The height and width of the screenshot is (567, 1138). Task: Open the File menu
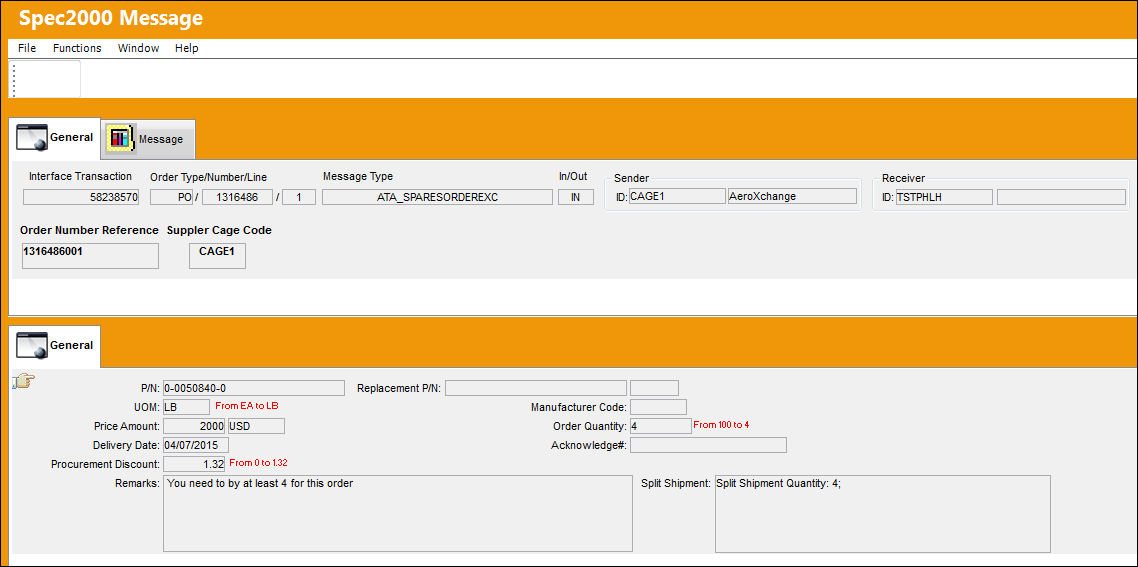tap(27, 48)
